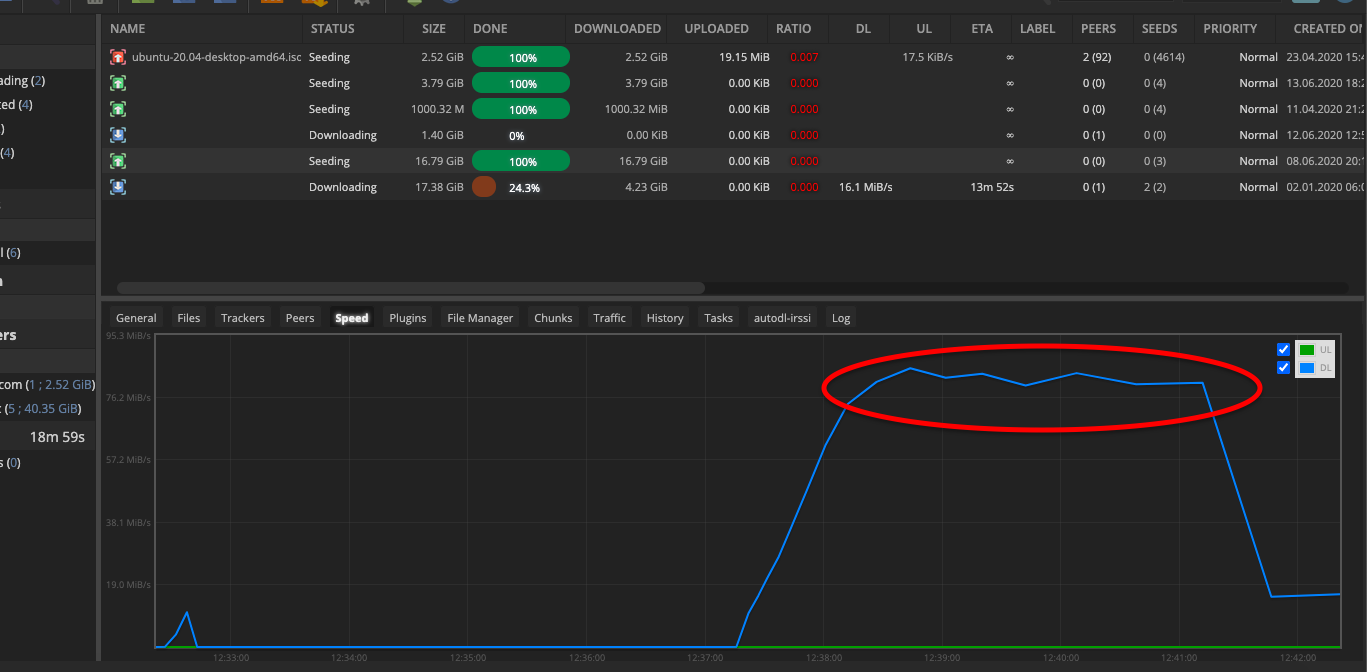
Task: Click the blue DL legend color swatch
Action: tap(1306, 368)
